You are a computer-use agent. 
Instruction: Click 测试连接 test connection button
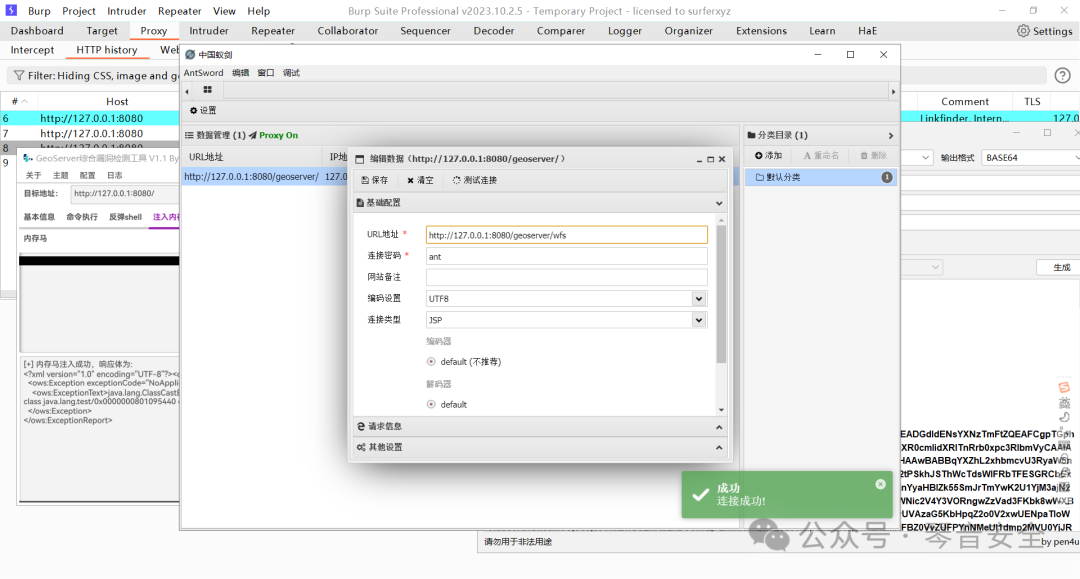point(475,180)
